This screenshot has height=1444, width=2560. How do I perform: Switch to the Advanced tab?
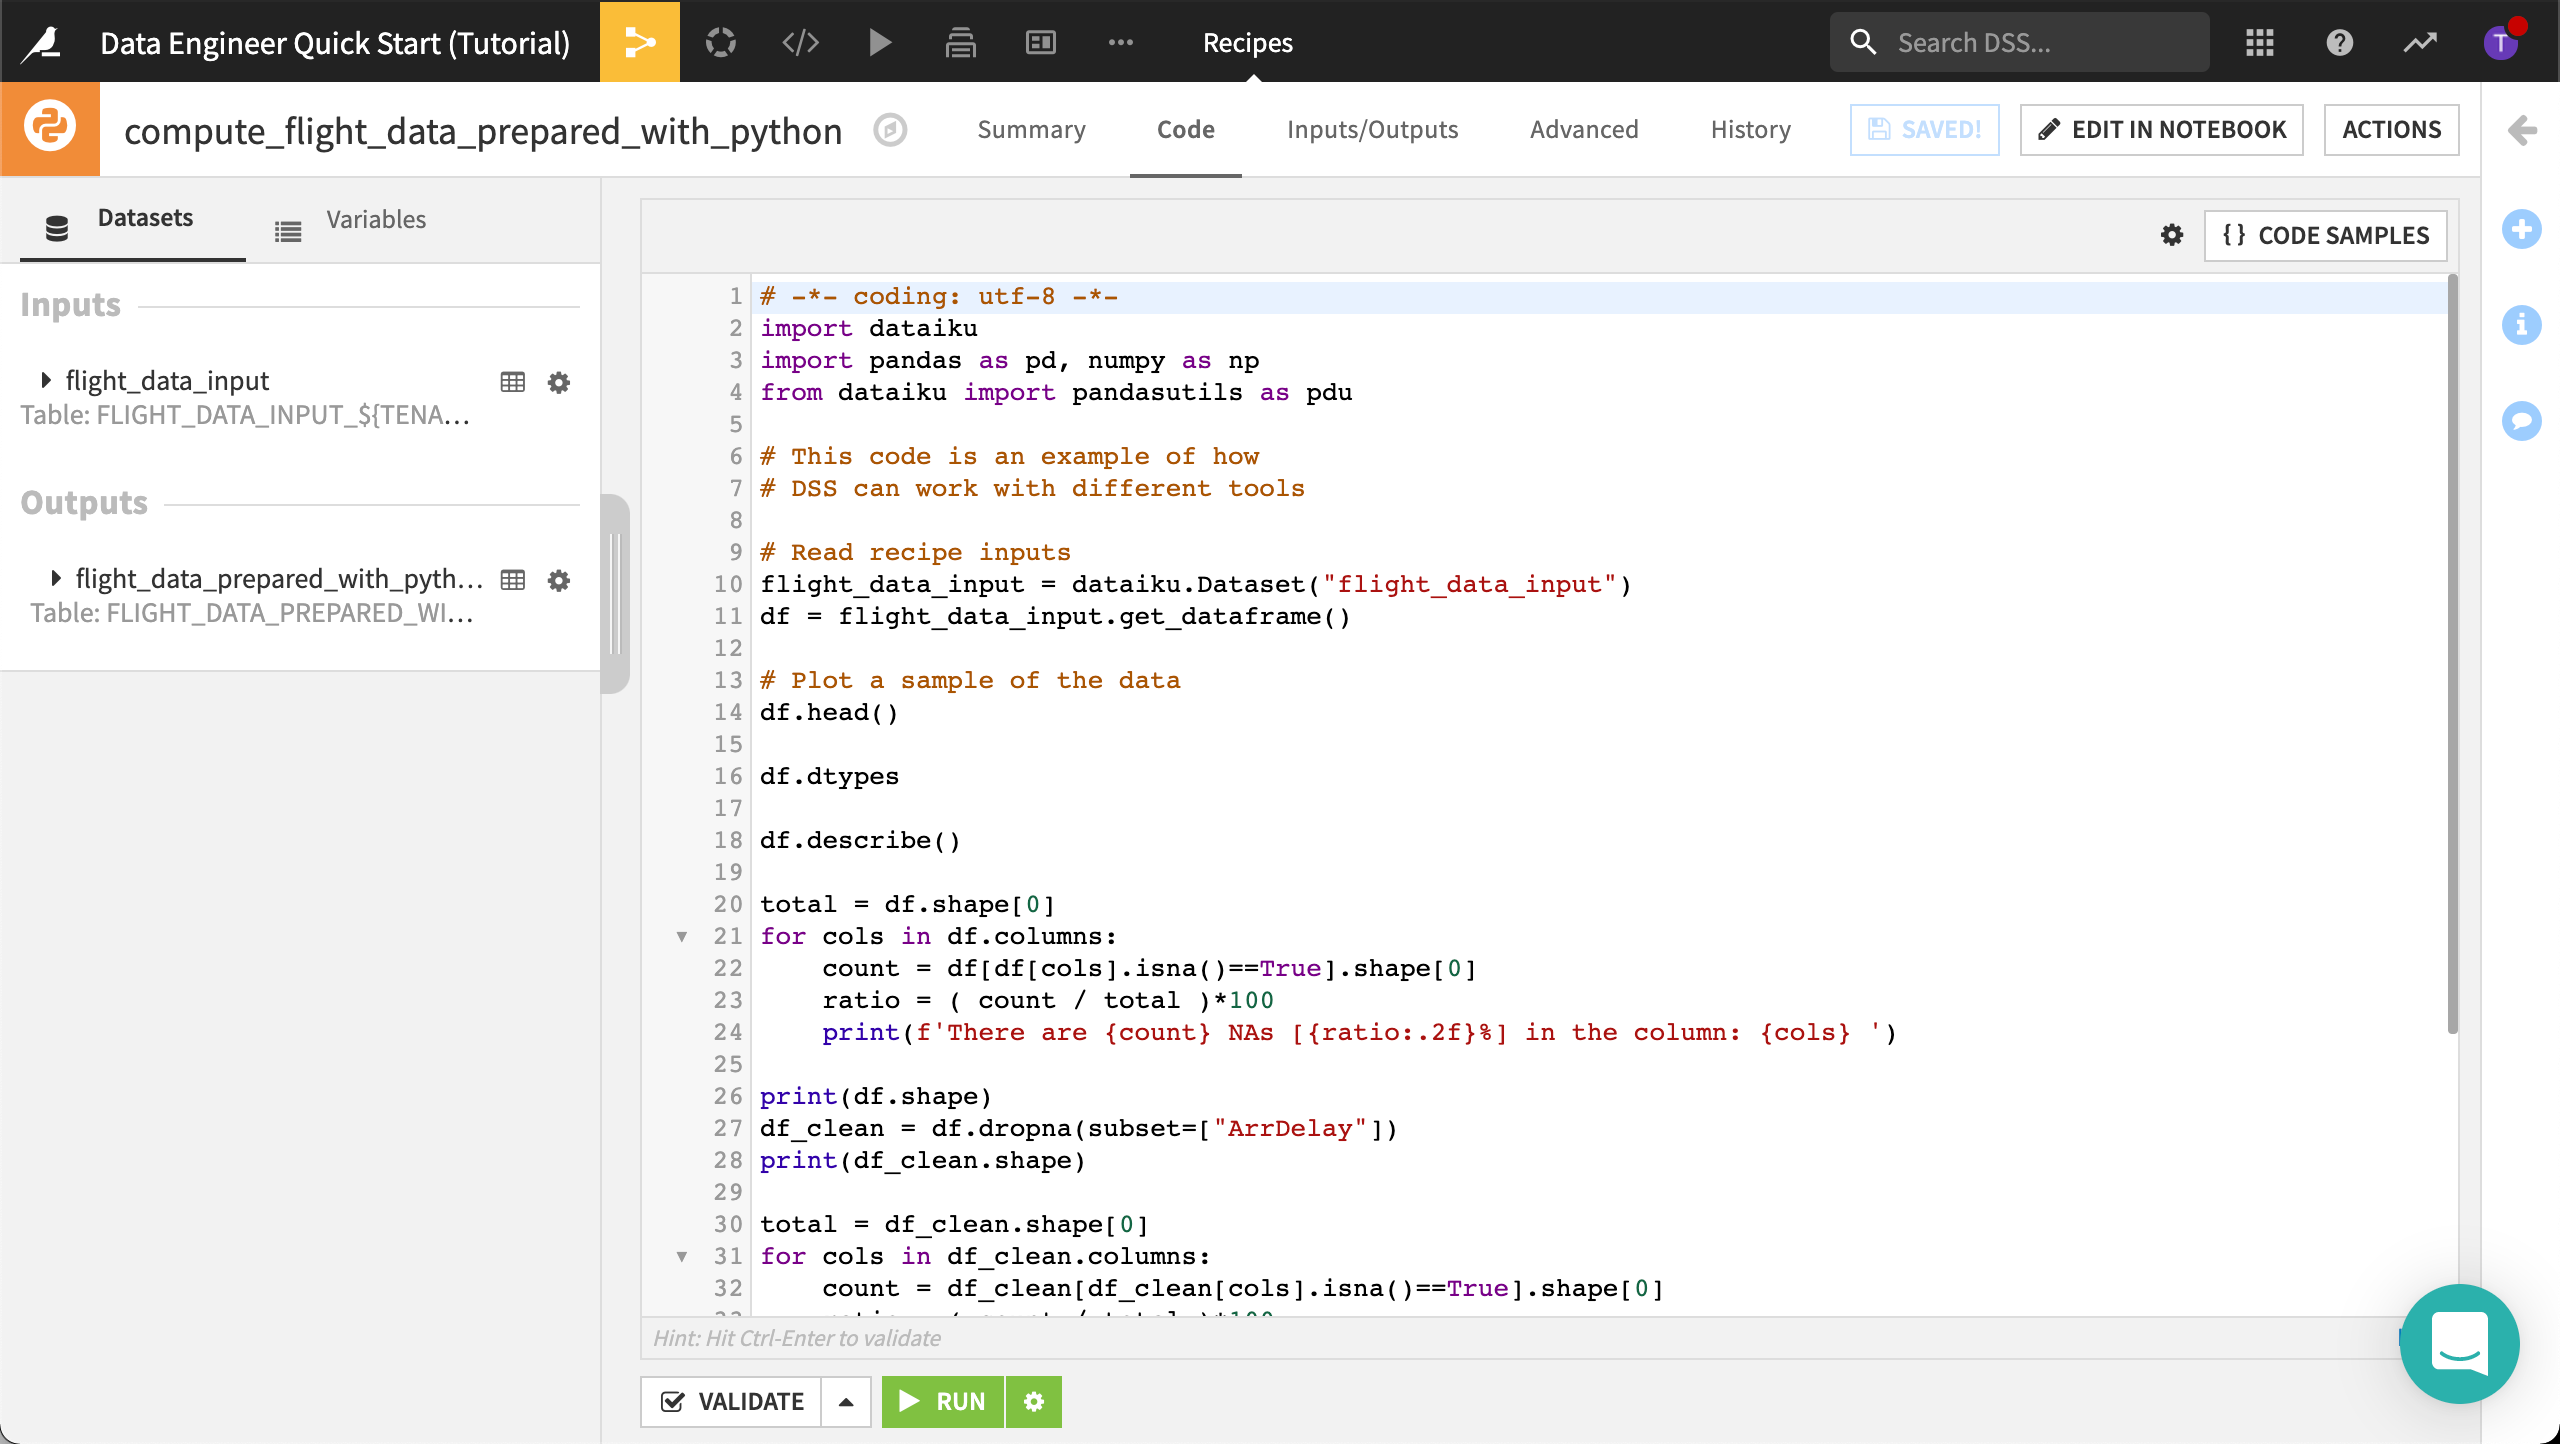pyautogui.click(x=1582, y=128)
